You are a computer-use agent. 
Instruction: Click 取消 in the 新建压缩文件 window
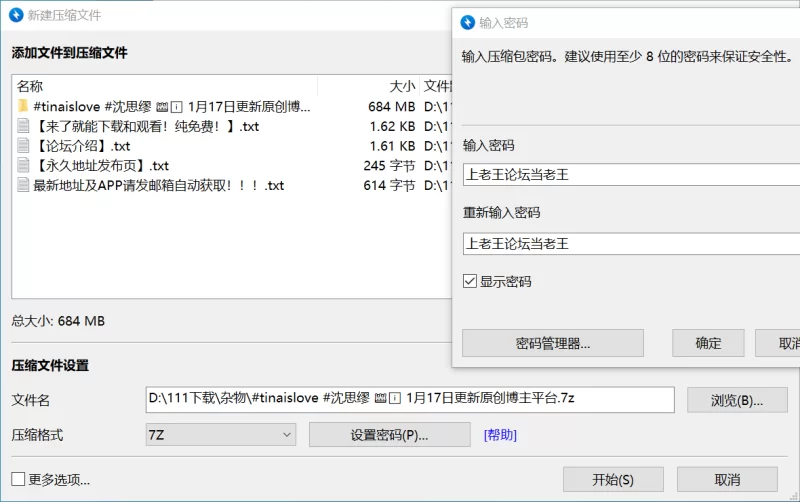click(x=727, y=480)
